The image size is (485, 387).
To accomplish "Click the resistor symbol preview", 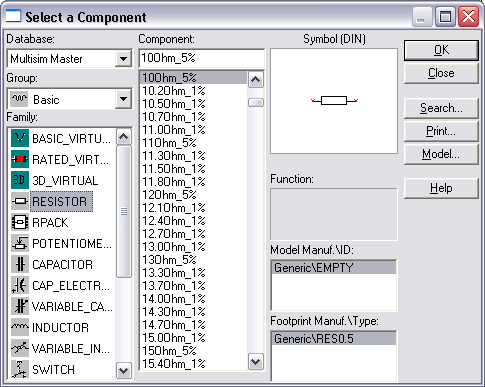I will [334, 100].
